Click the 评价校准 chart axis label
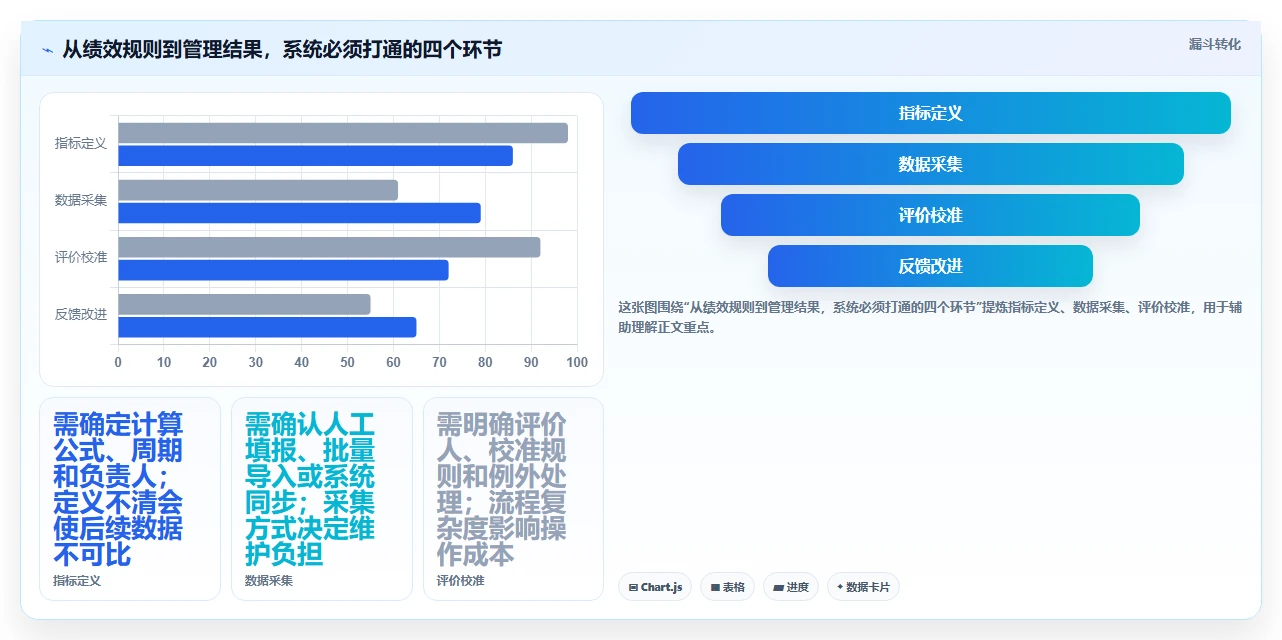Viewport: 1282px width, 640px height. tap(80, 258)
